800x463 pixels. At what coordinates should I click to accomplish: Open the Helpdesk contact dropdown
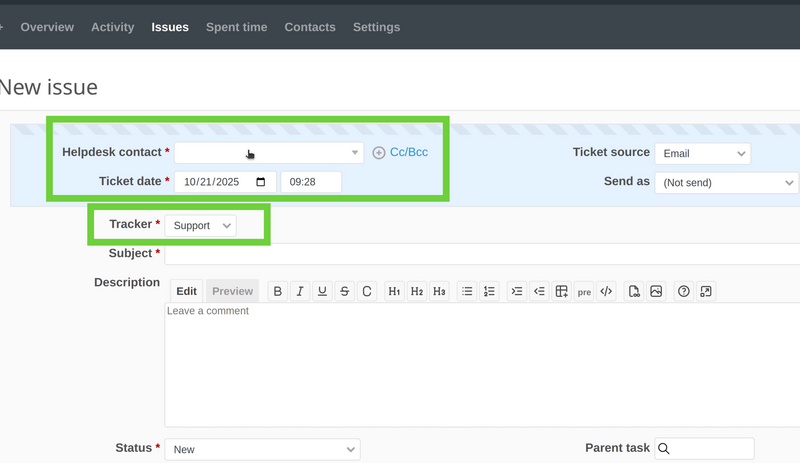click(x=269, y=153)
